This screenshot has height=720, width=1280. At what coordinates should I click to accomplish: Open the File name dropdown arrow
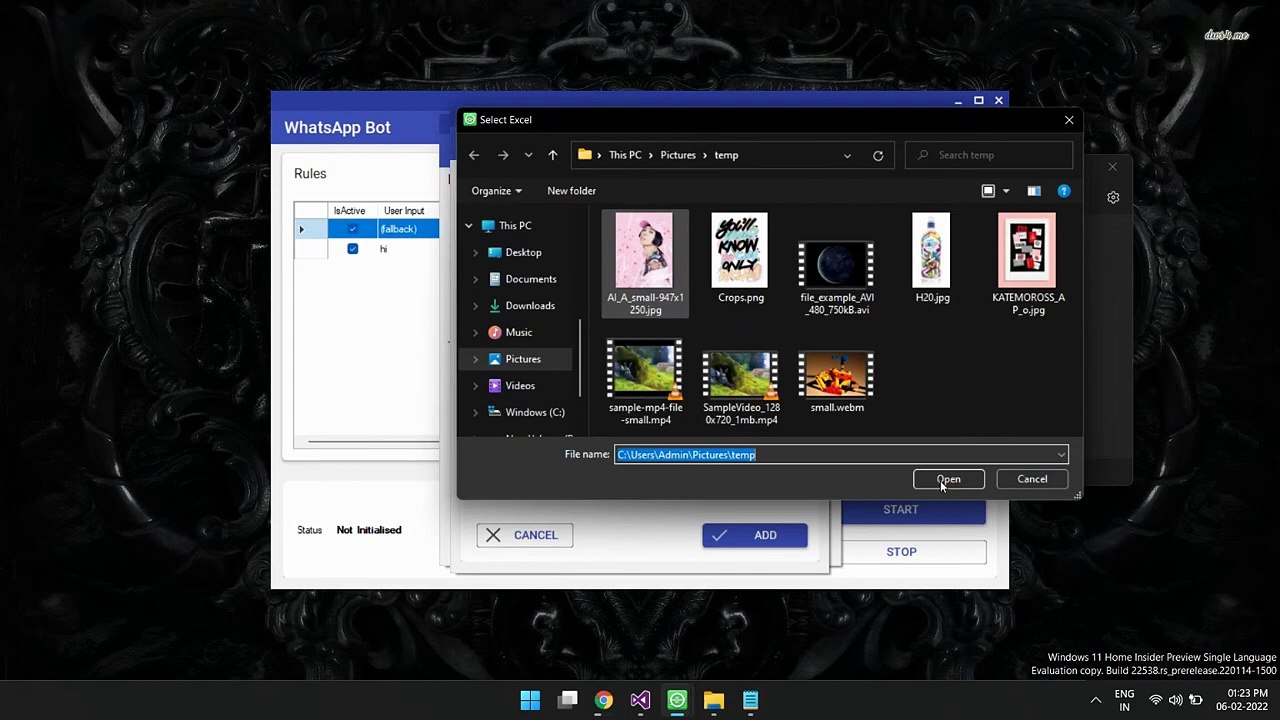1061,455
